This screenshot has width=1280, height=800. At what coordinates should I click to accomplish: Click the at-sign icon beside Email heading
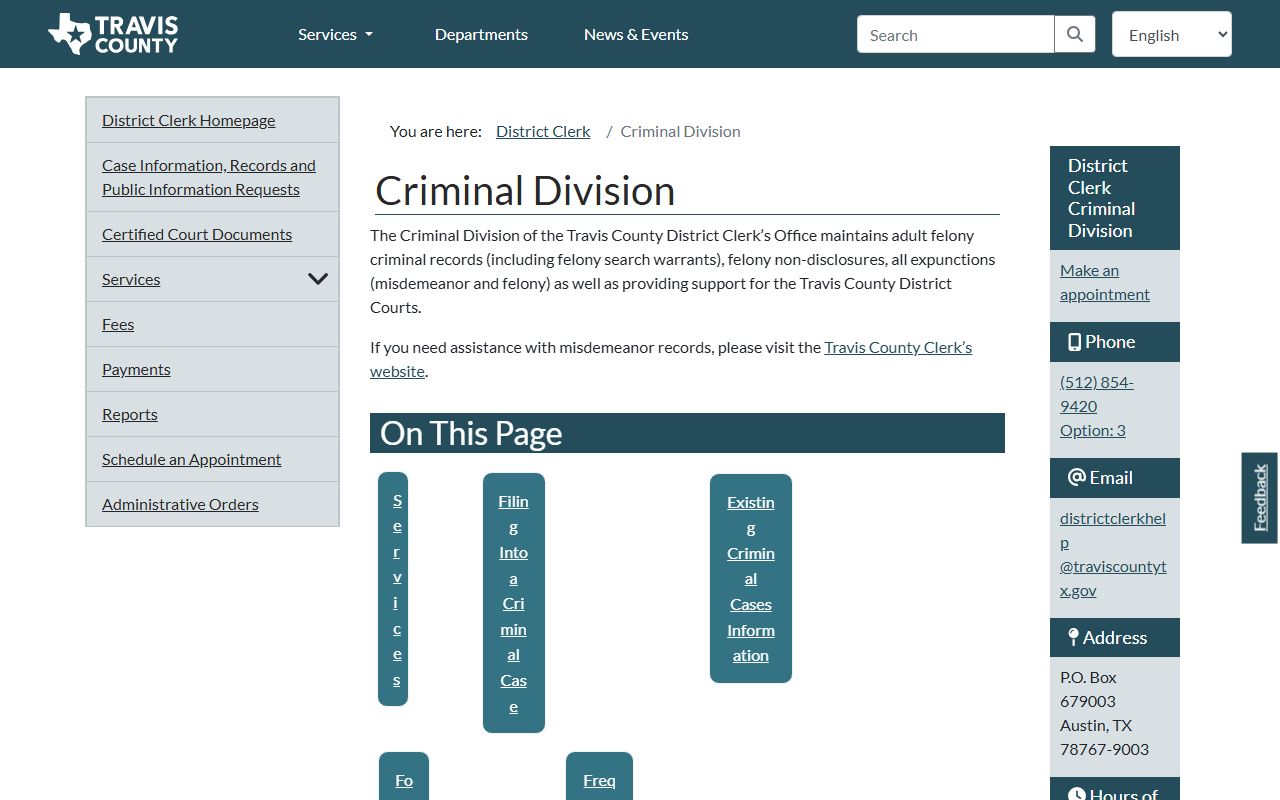pos(1077,477)
